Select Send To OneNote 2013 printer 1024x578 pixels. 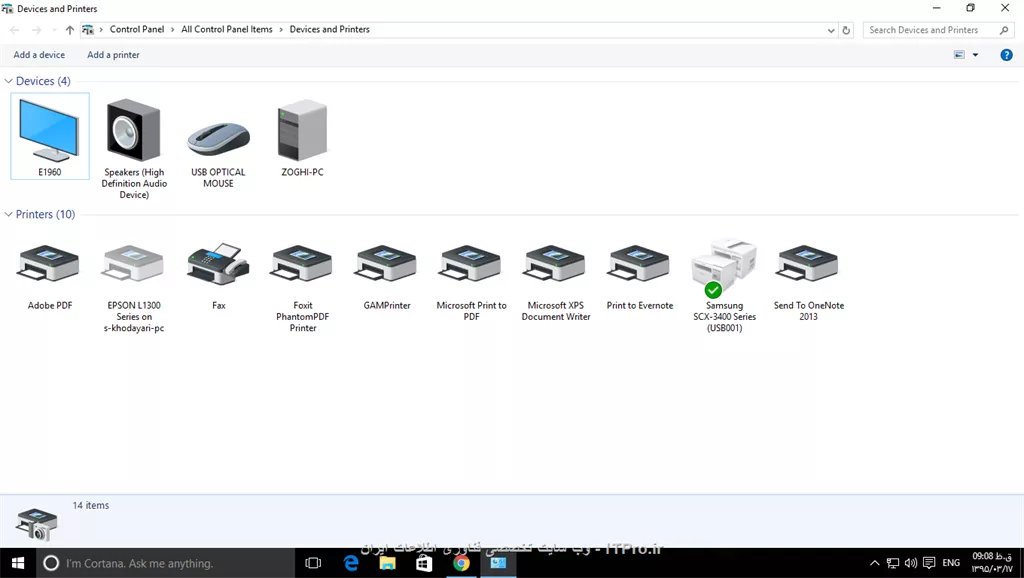(x=808, y=263)
